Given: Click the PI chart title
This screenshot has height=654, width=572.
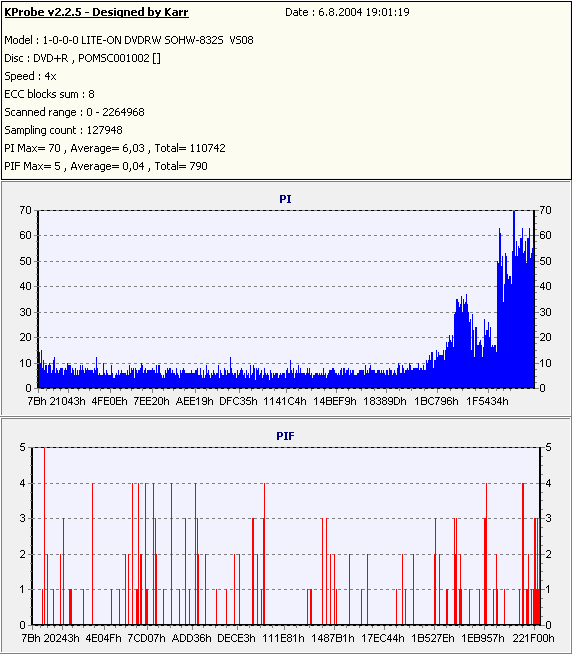Looking at the screenshot, I should [x=285, y=199].
